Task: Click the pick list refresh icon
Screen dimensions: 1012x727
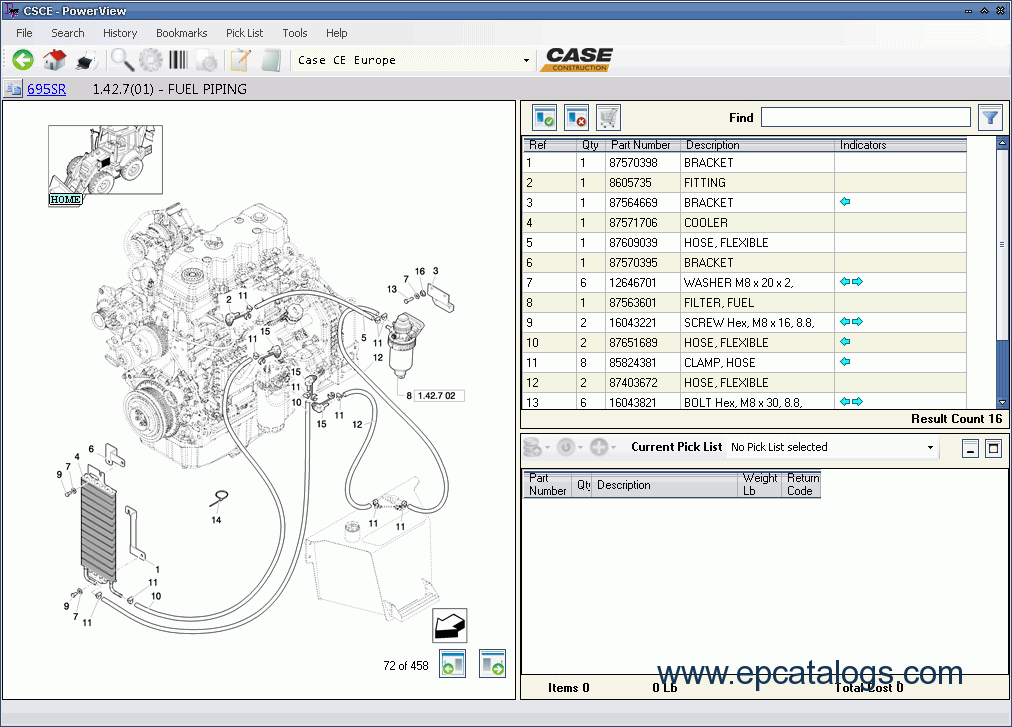Action: click(566, 447)
